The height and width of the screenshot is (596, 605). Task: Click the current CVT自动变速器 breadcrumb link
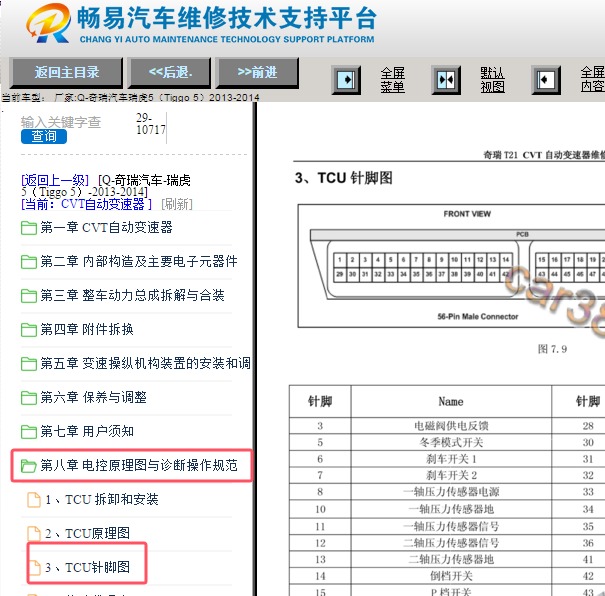[87, 204]
